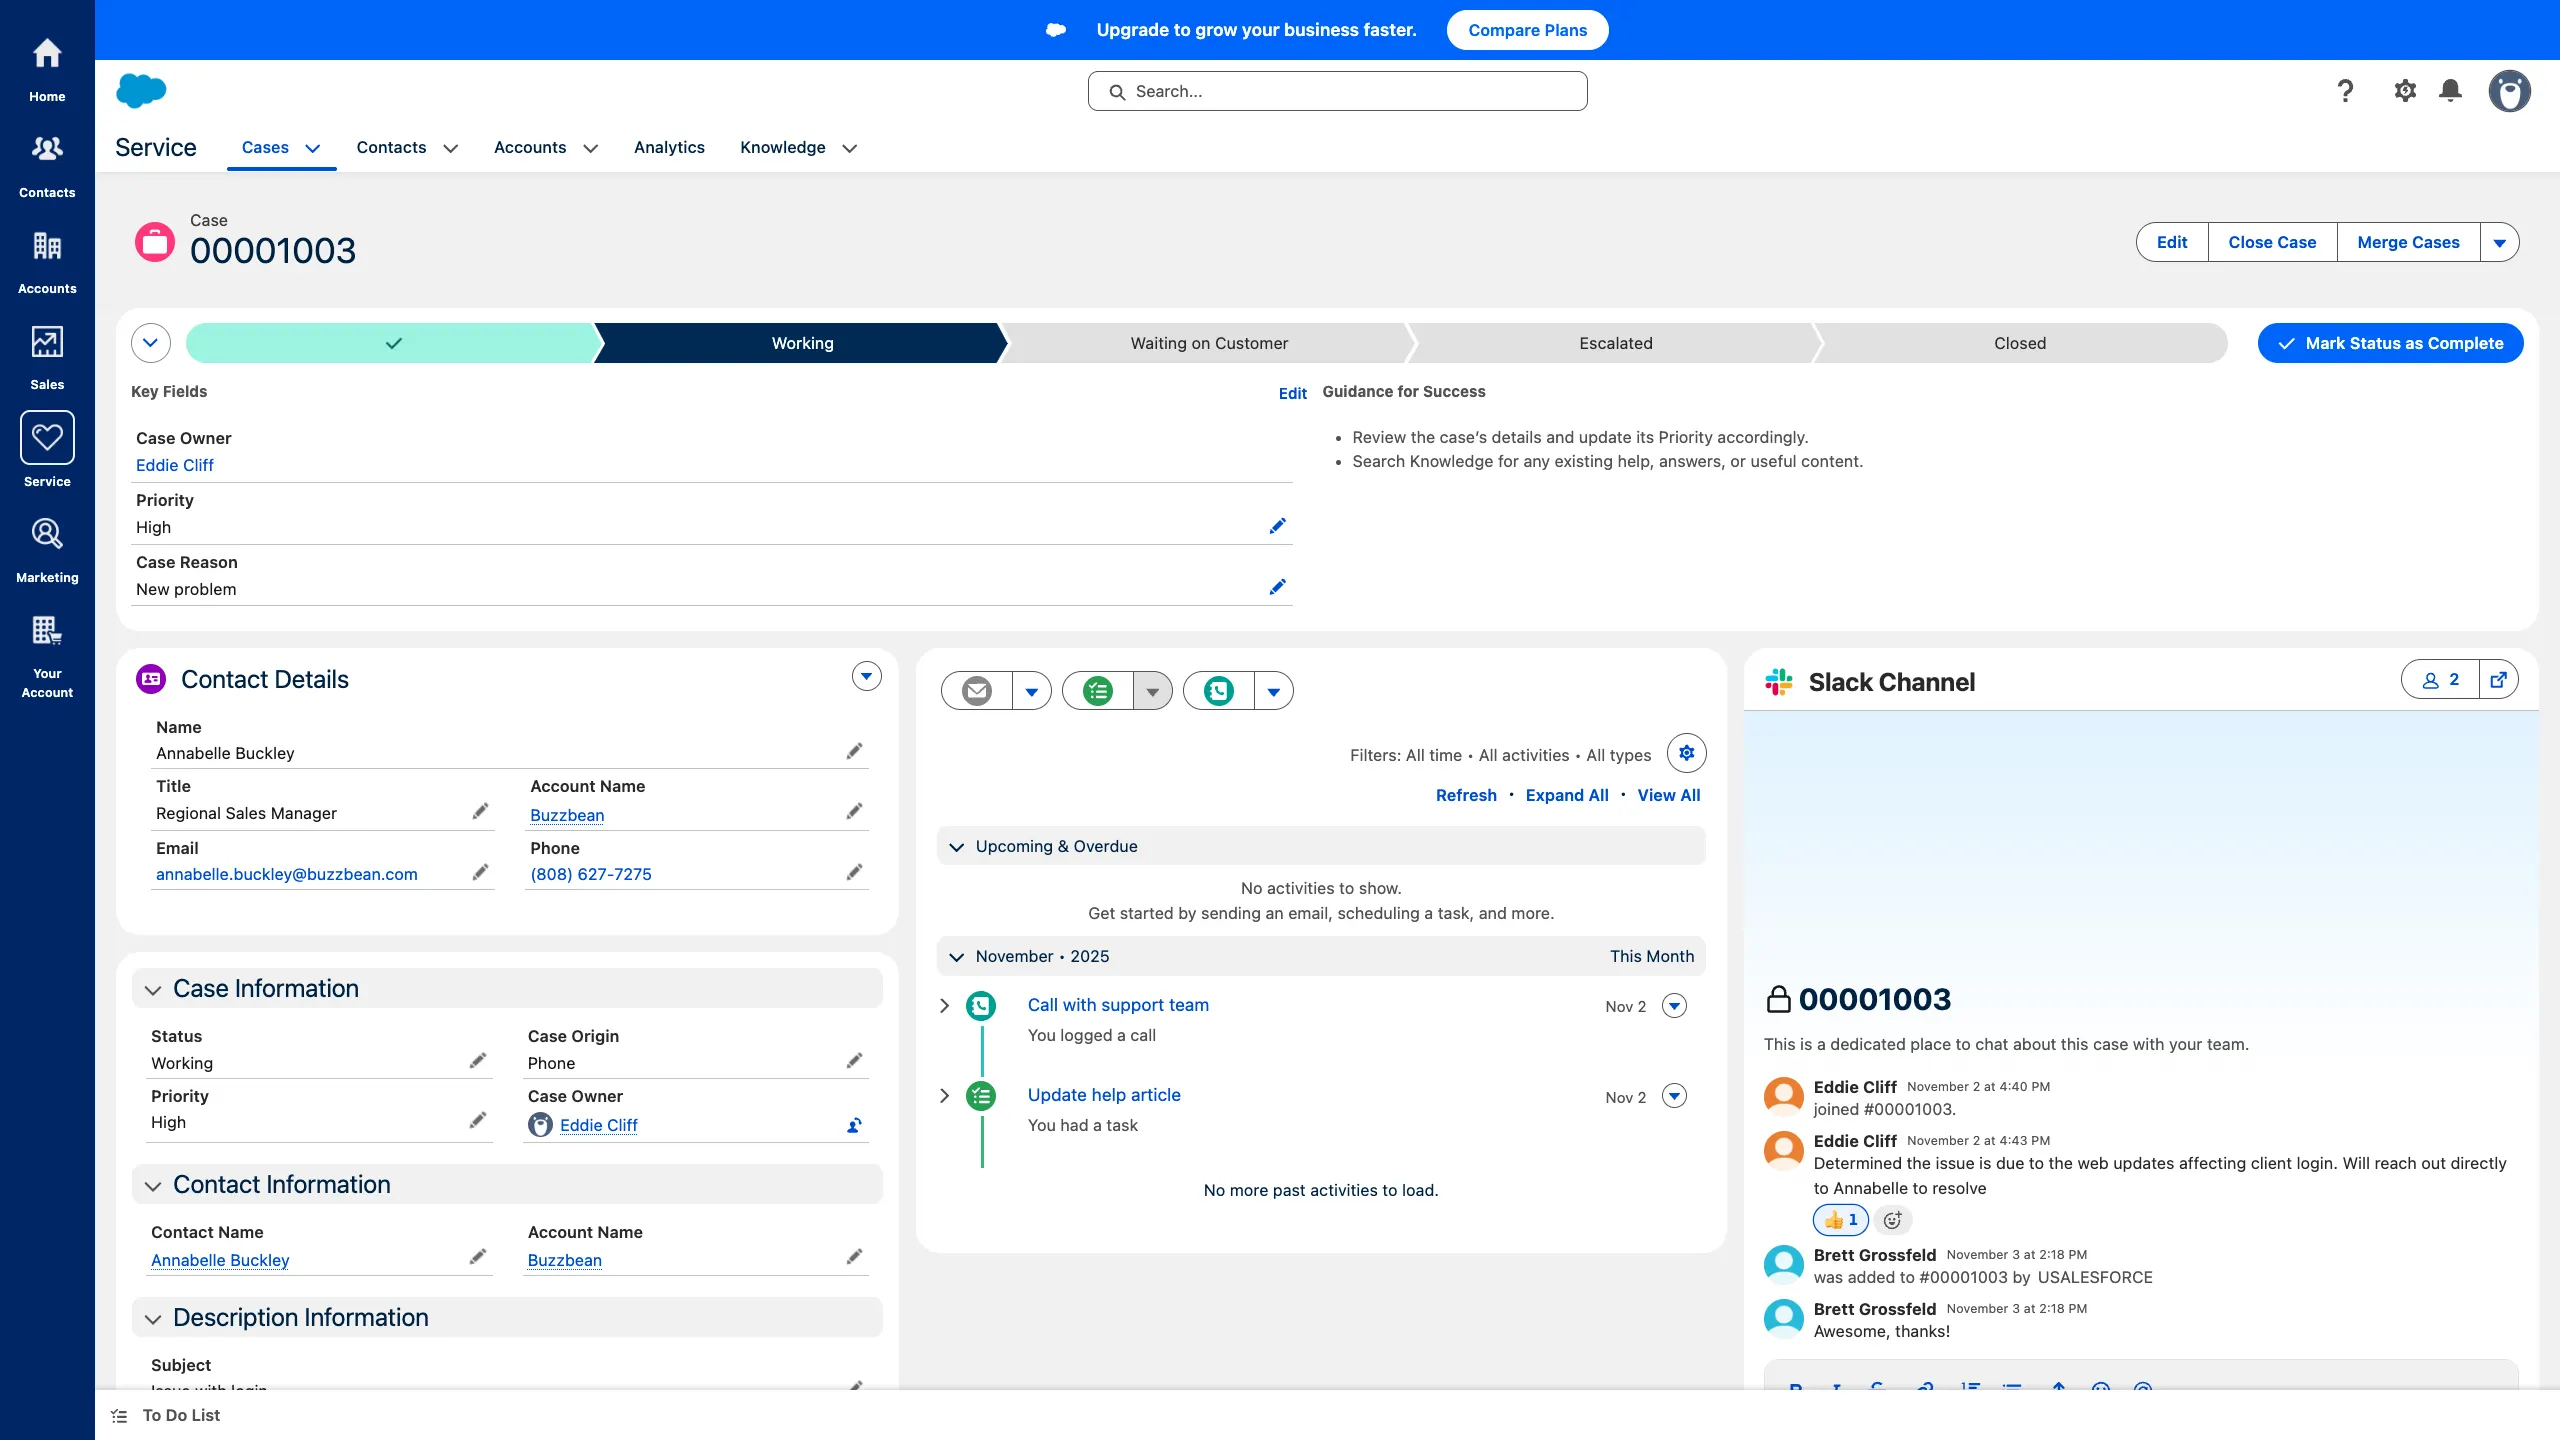
Task: Open the Email composer icon
Action: (975, 690)
